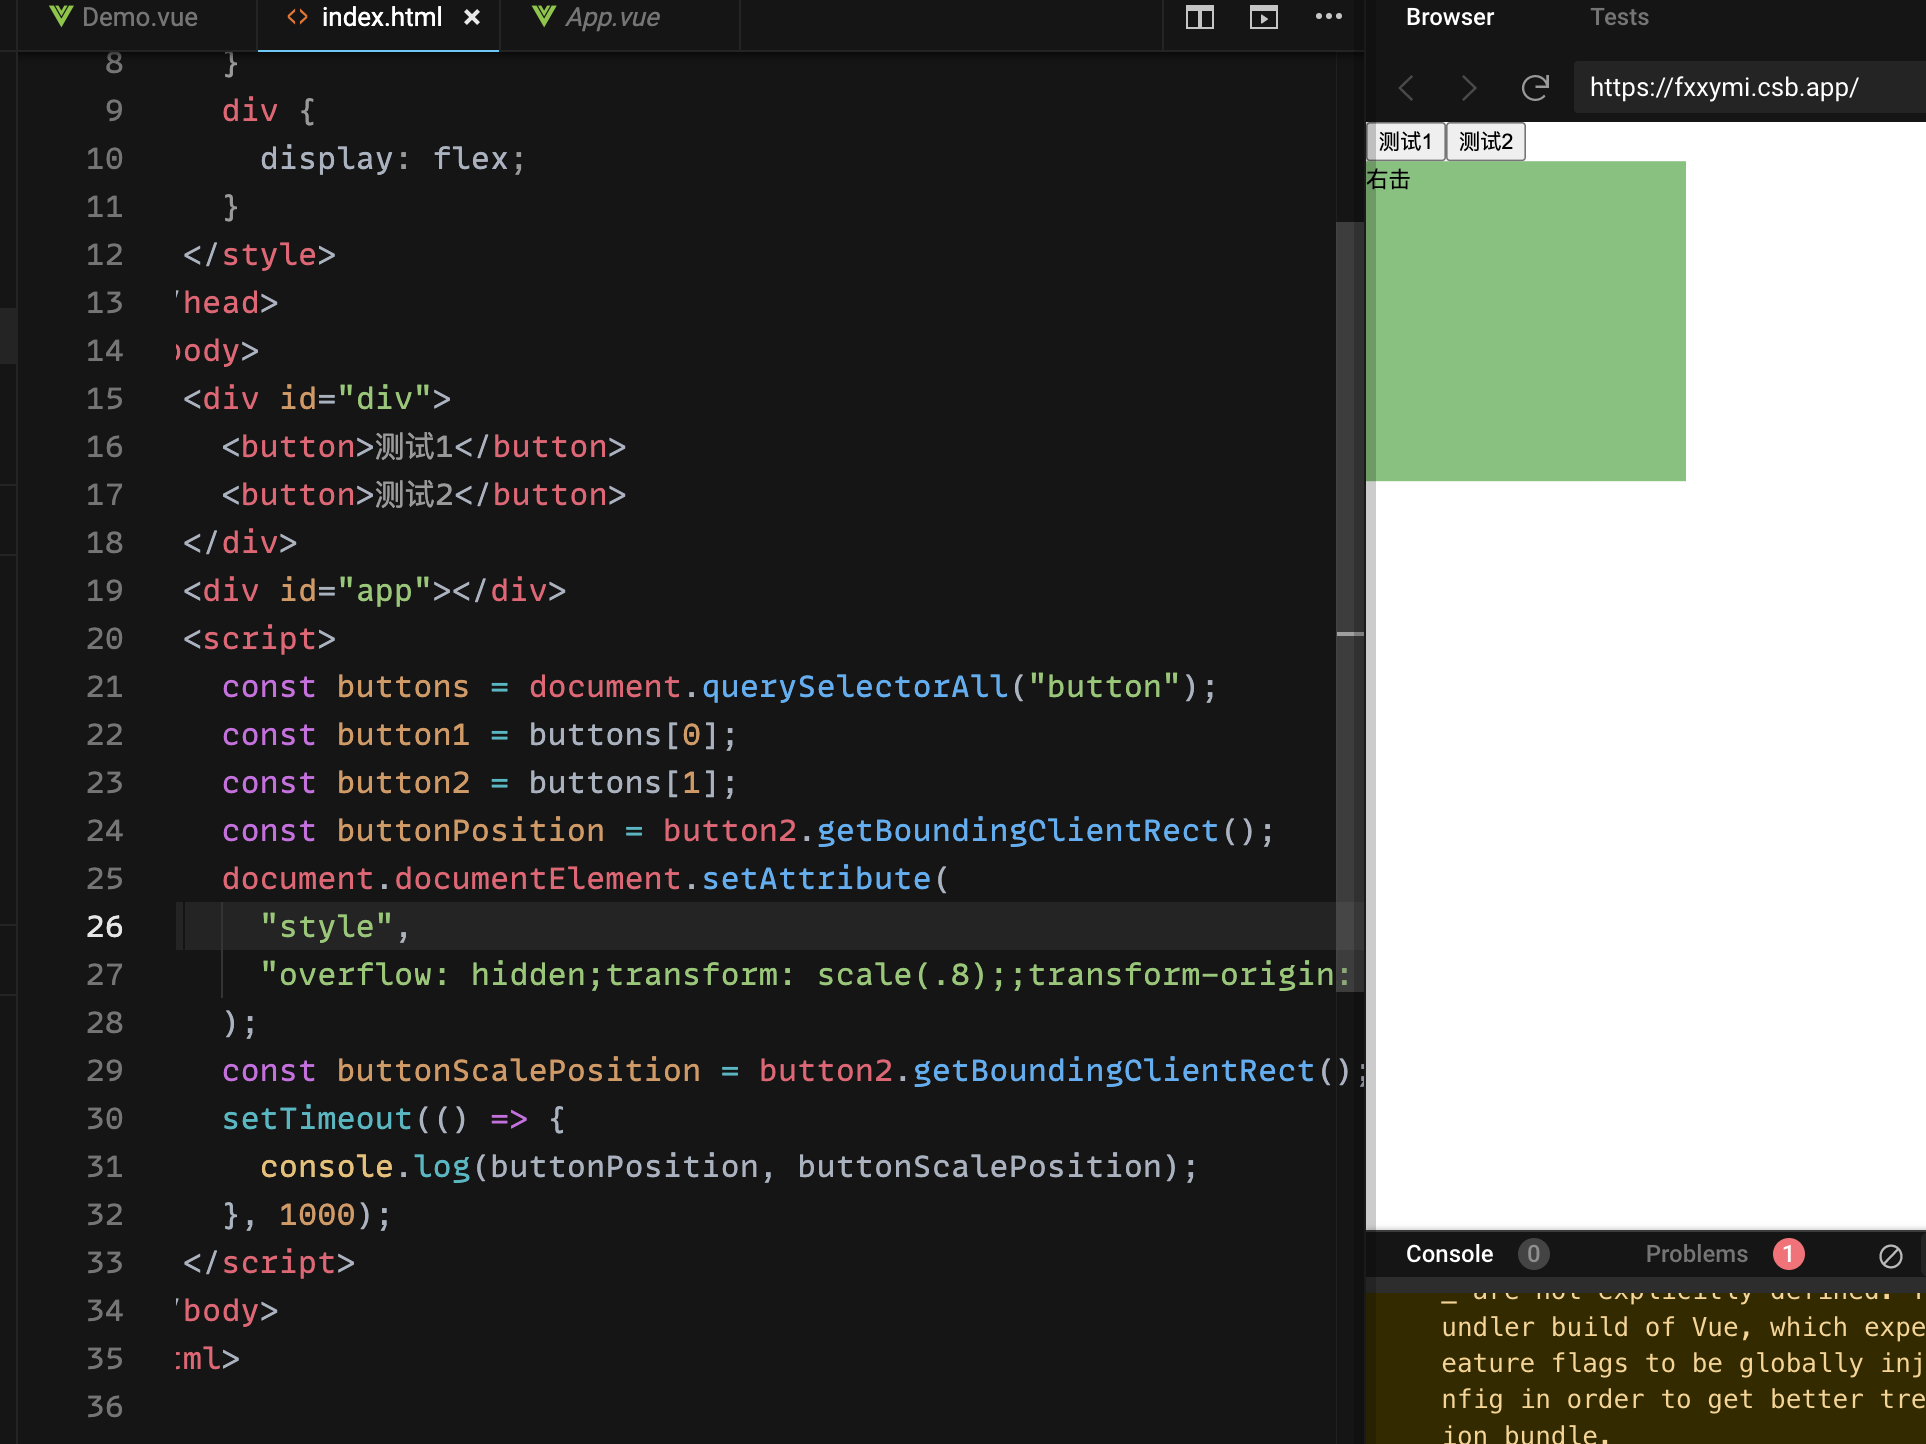Open the more options ellipsis menu
The width and height of the screenshot is (1926, 1444).
click(x=1328, y=17)
